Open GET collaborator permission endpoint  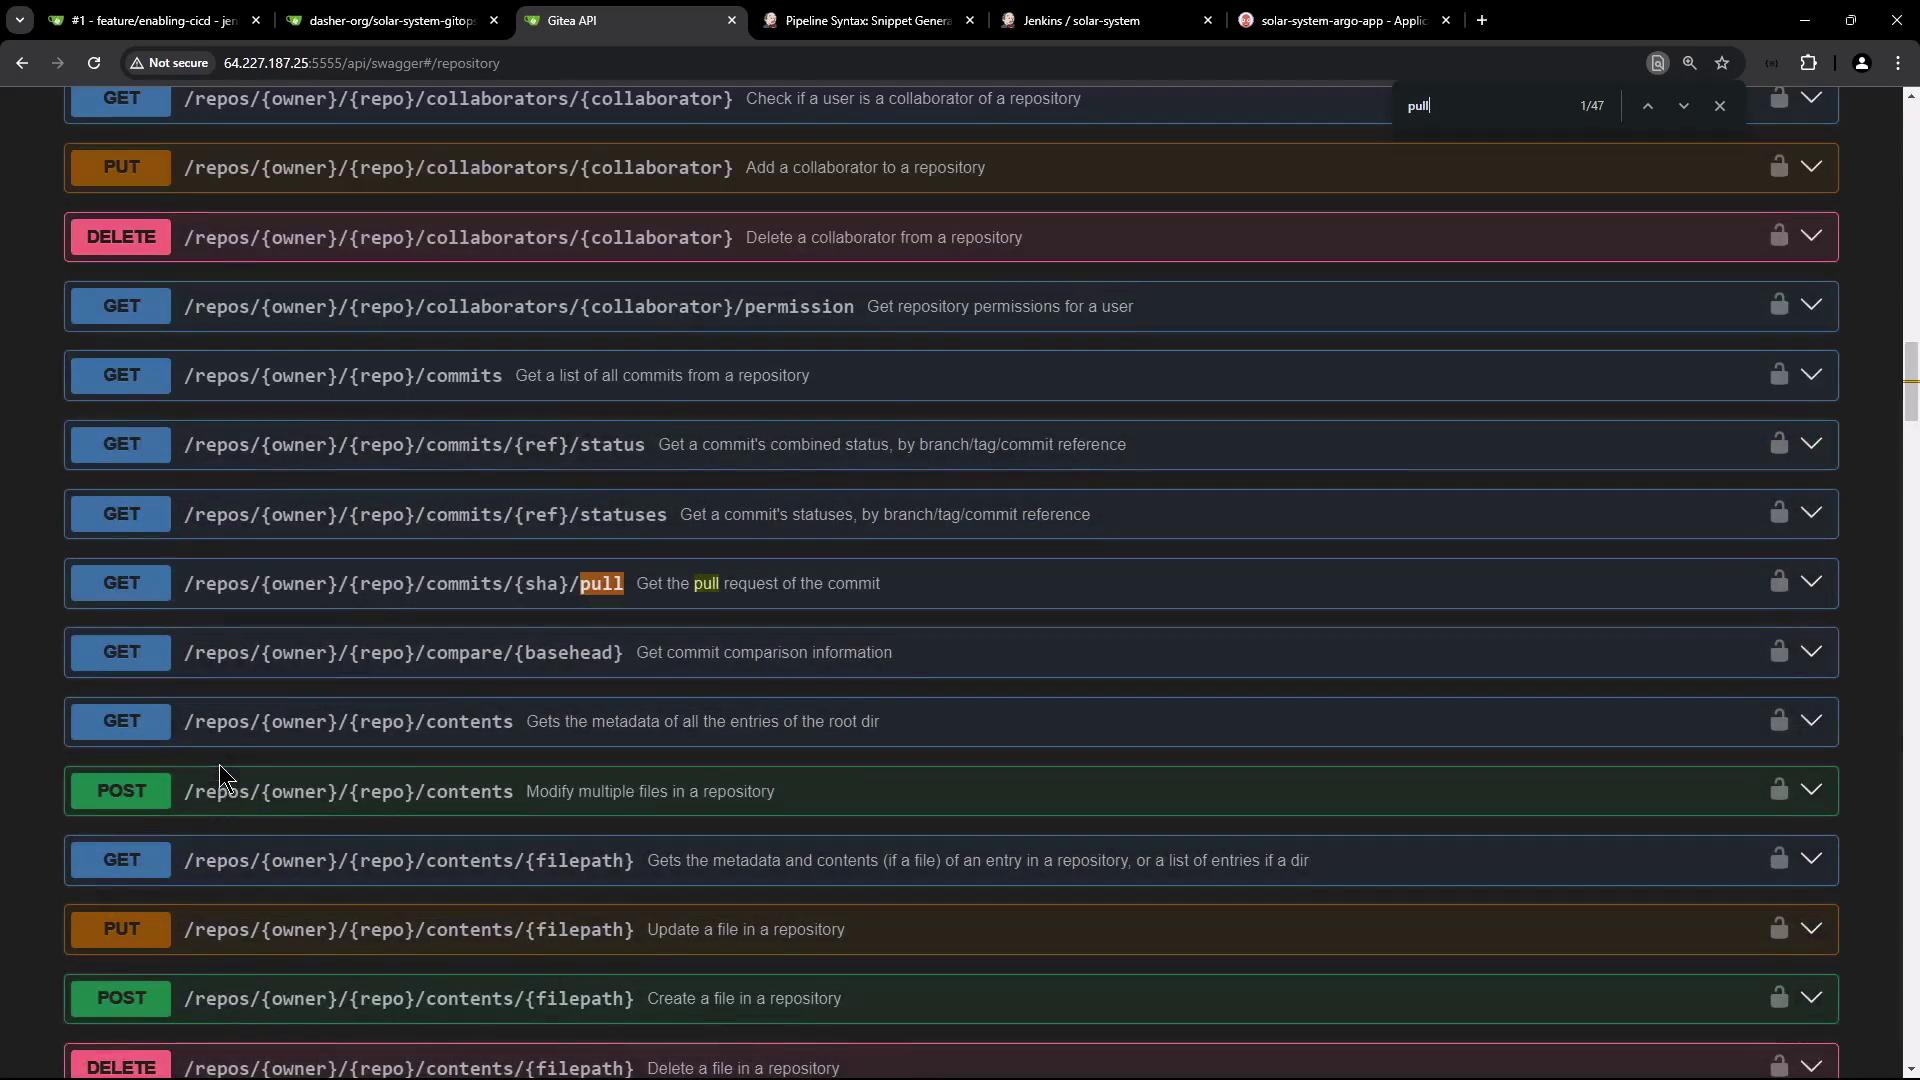(518, 307)
